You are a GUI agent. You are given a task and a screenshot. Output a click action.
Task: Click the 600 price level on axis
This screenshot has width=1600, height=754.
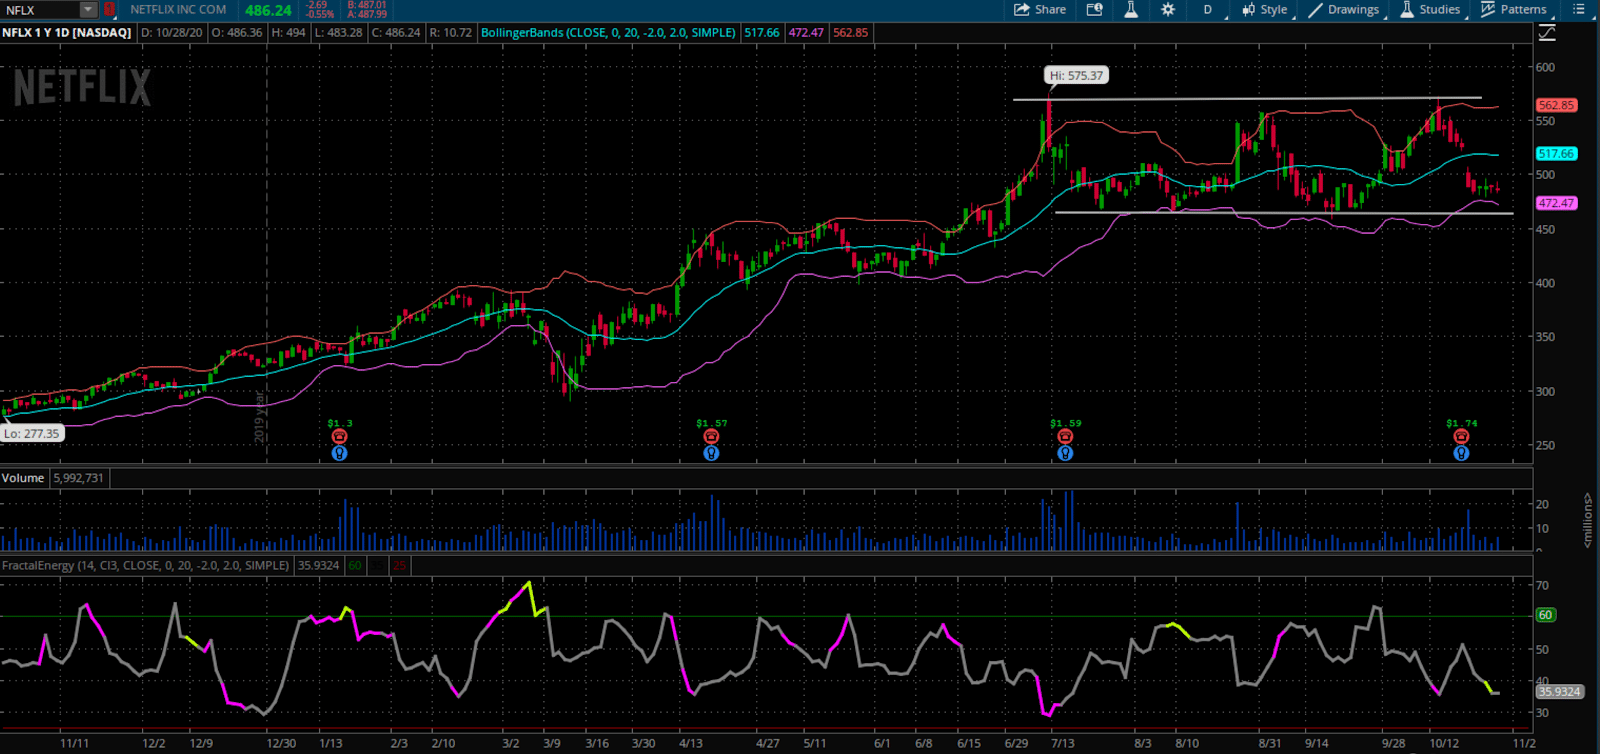tap(1546, 67)
